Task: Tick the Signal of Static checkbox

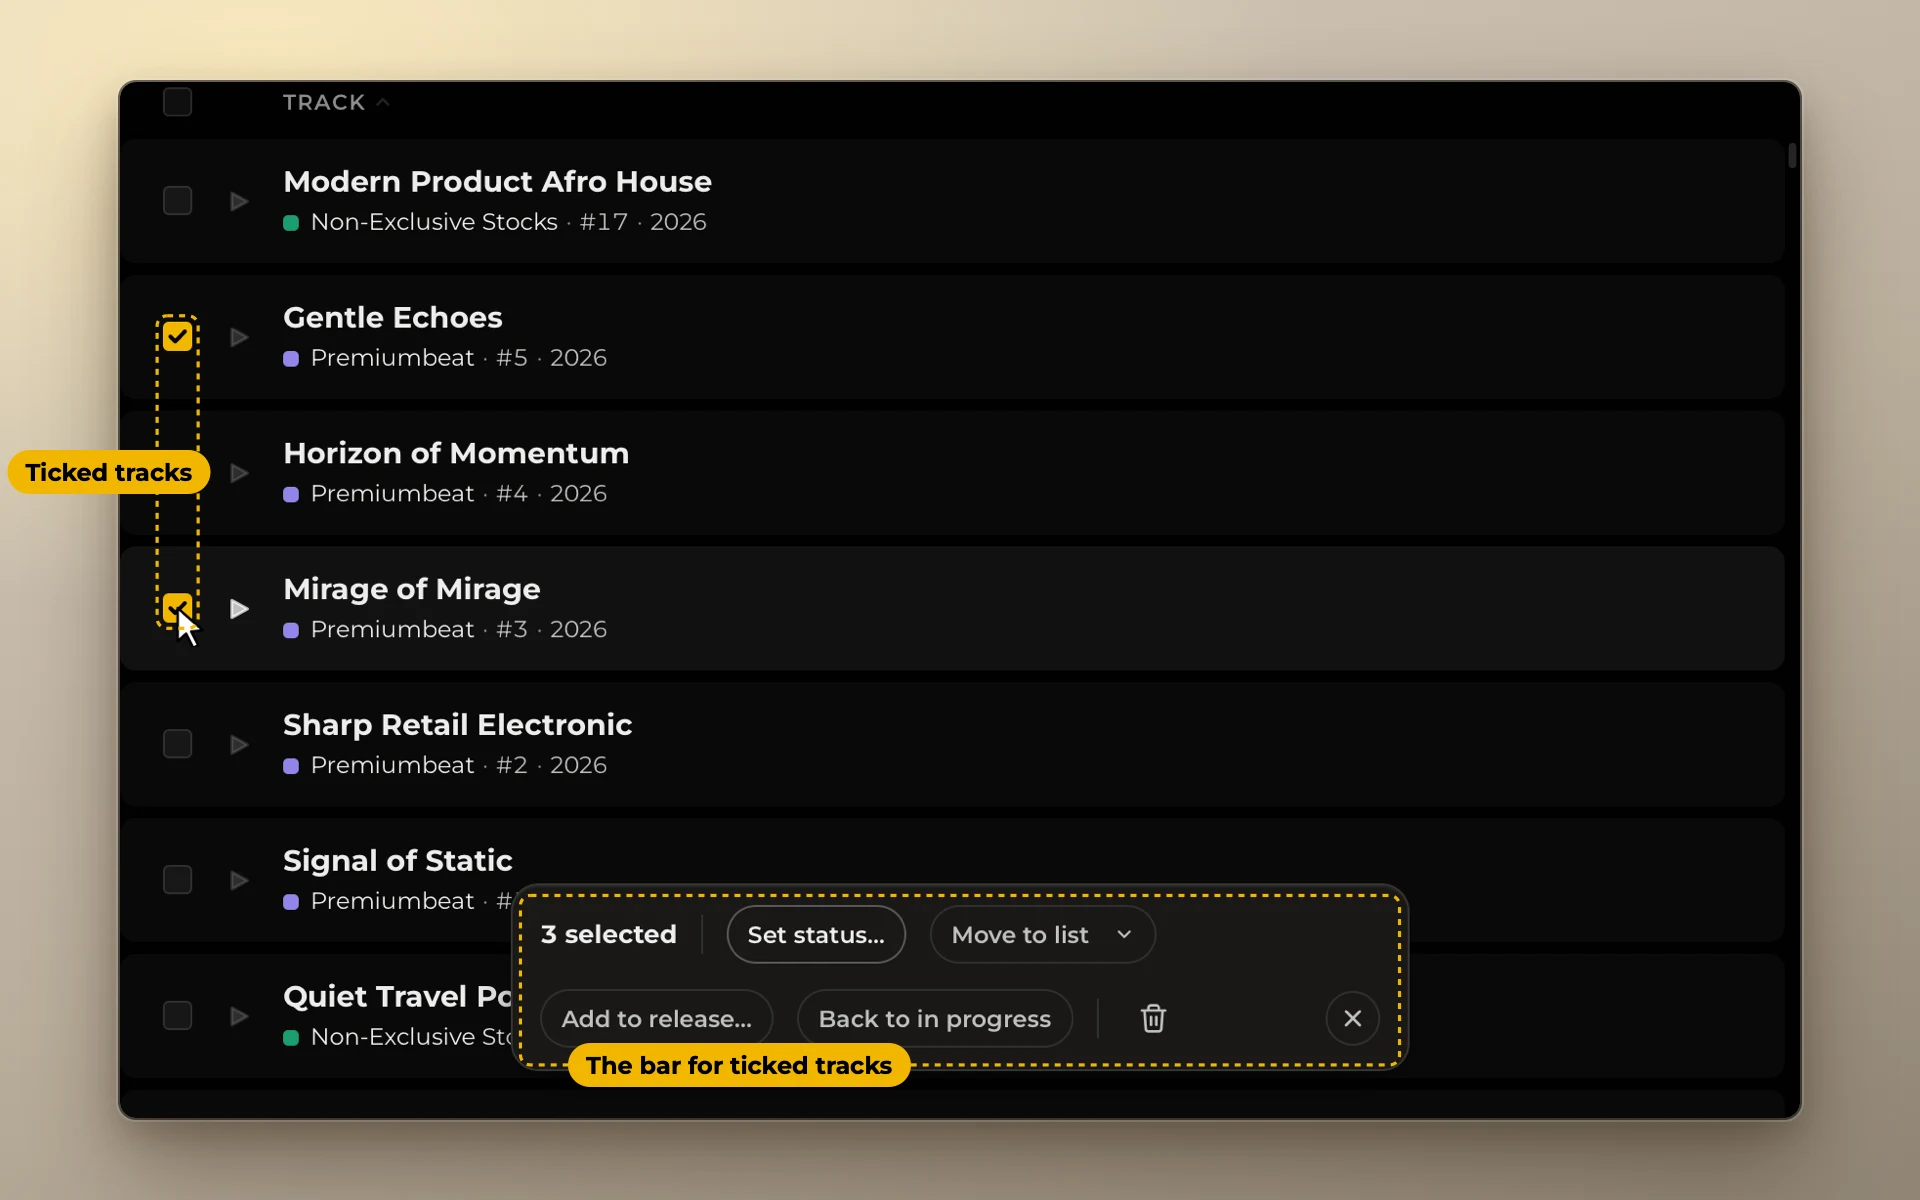Action: click(x=177, y=880)
